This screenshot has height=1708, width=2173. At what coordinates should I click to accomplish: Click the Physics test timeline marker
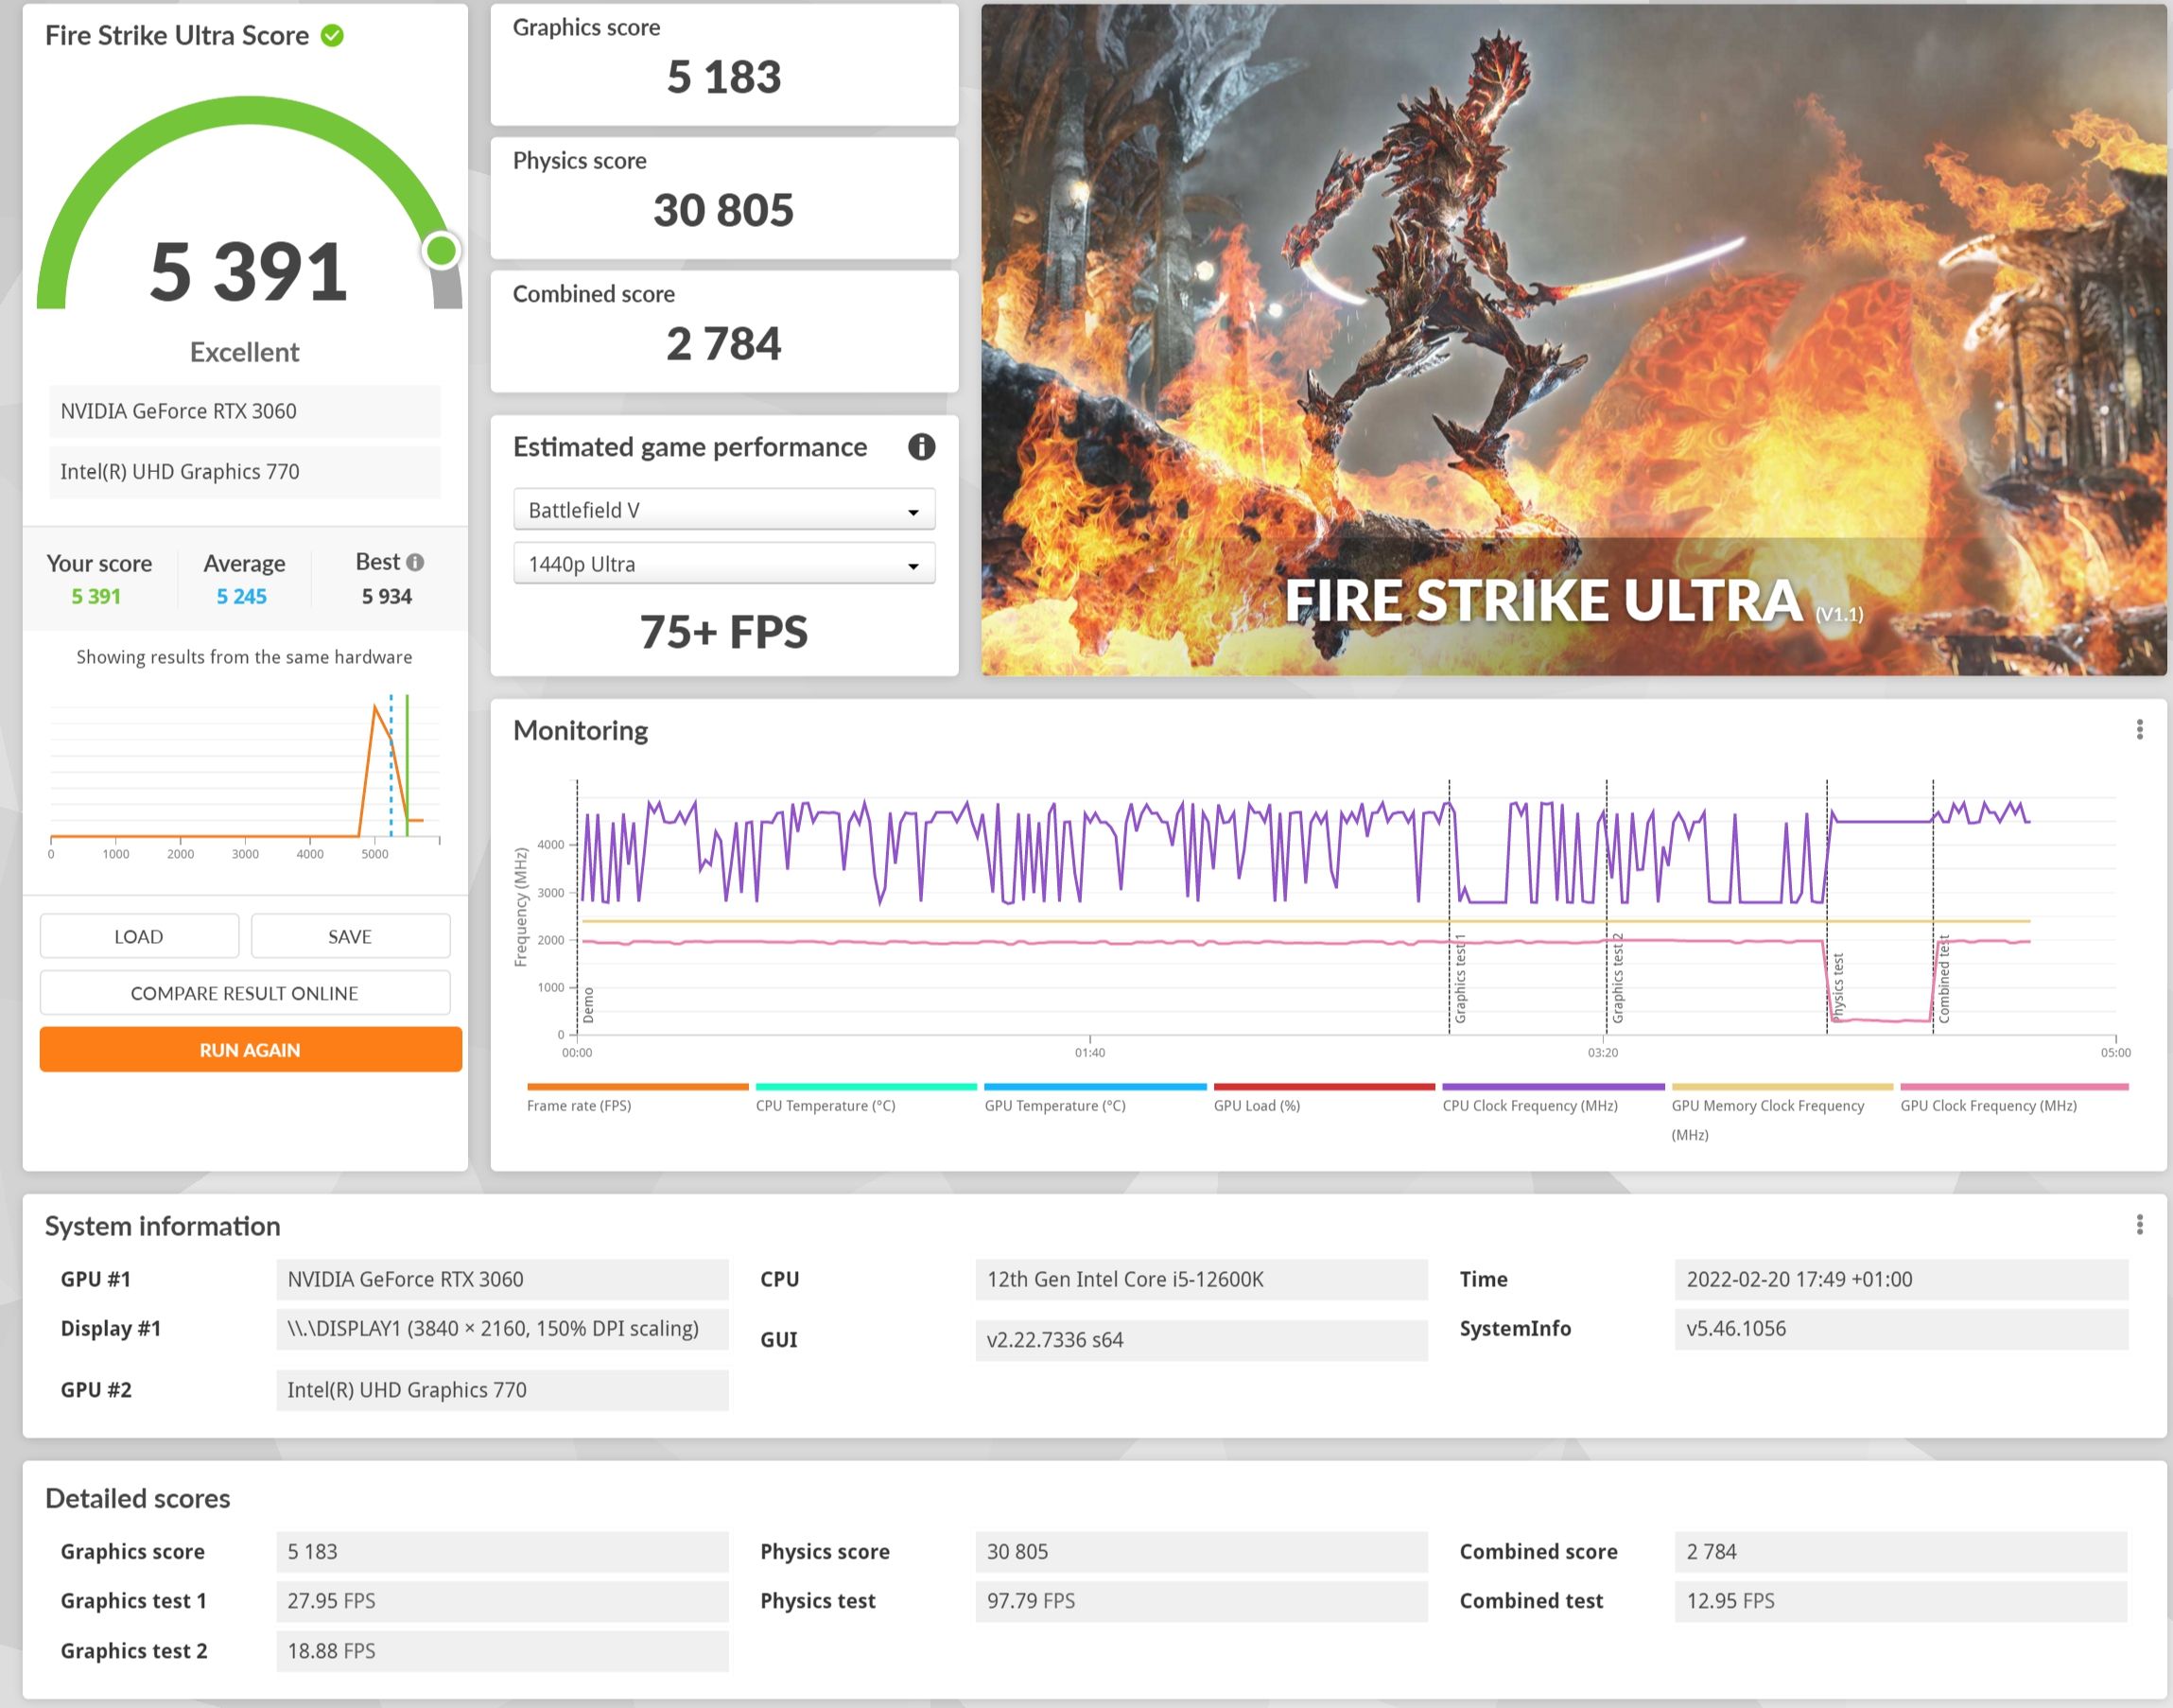[1837, 987]
